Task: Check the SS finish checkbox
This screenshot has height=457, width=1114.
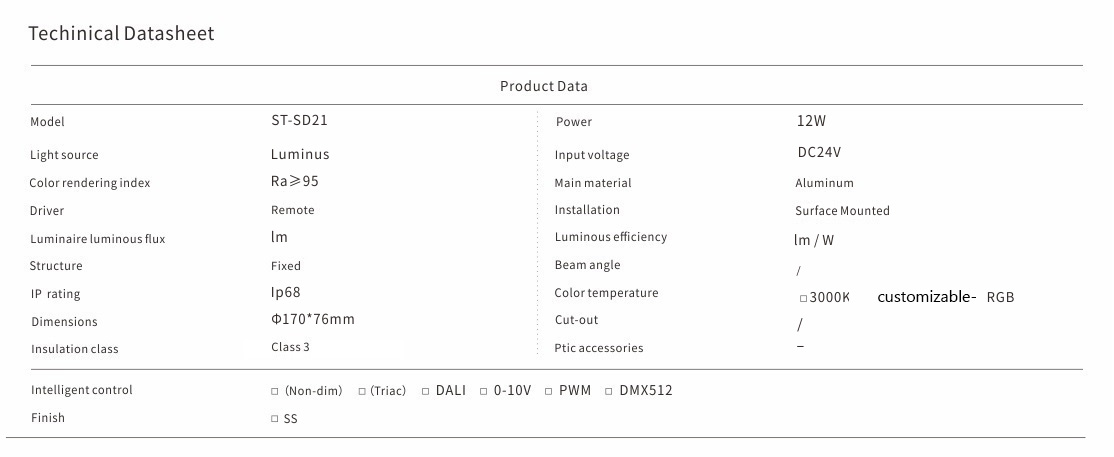Action: (275, 419)
